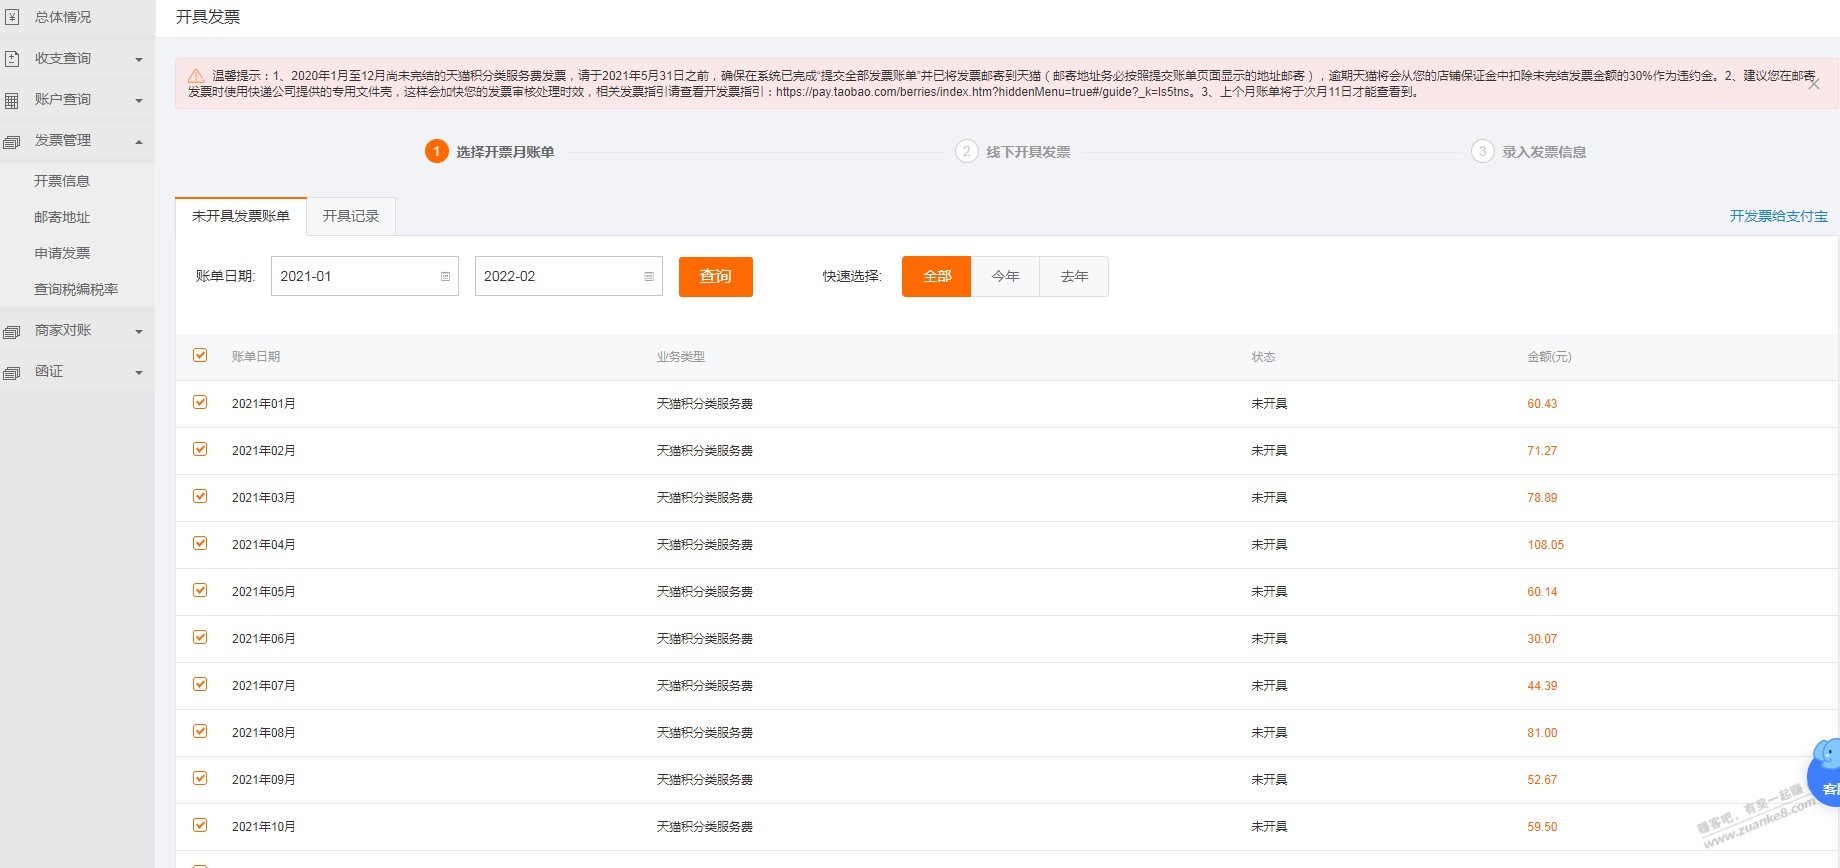The width and height of the screenshot is (1840, 868).
Task: Select the 去年 quick filter button
Action: (x=1074, y=276)
